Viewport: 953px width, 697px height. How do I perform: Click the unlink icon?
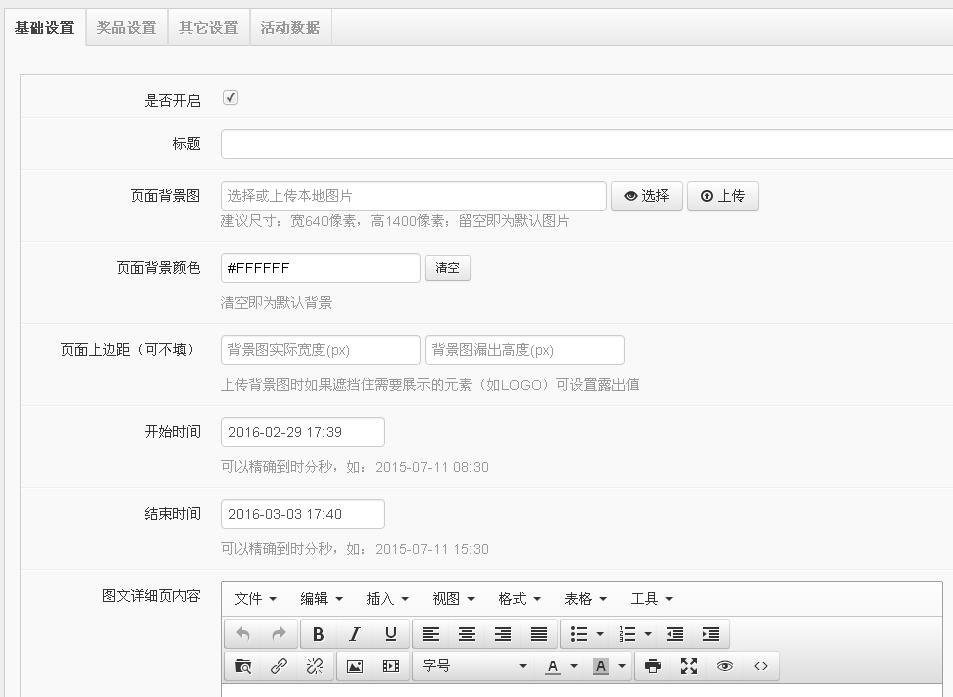tap(315, 665)
